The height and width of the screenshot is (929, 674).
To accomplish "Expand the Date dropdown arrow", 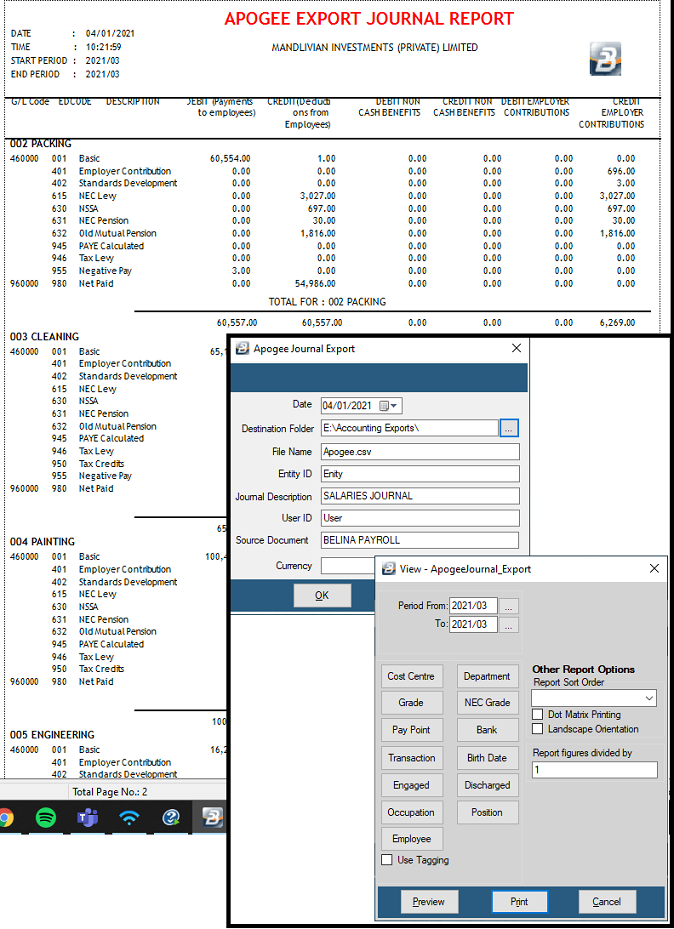I will pyautogui.click(x=394, y=406).
